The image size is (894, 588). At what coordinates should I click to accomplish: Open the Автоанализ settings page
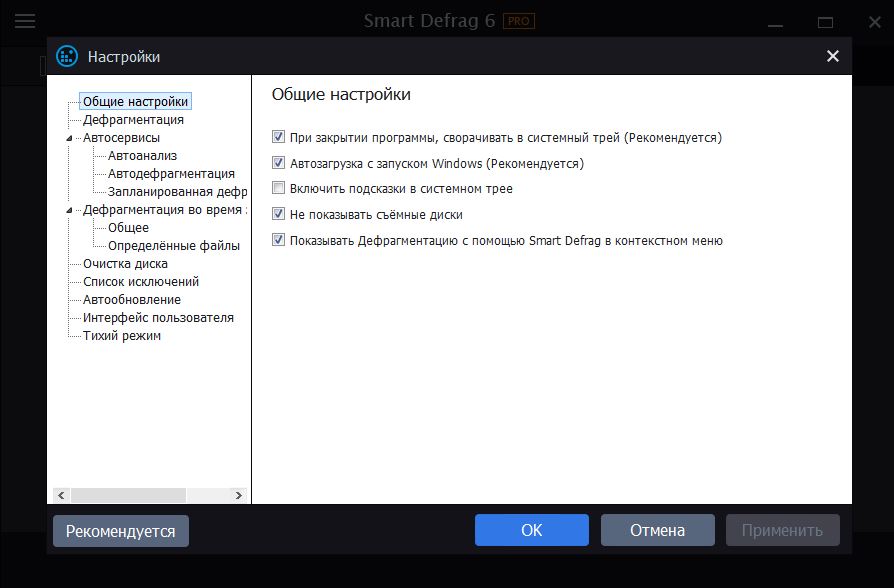[x=143, y=156]
